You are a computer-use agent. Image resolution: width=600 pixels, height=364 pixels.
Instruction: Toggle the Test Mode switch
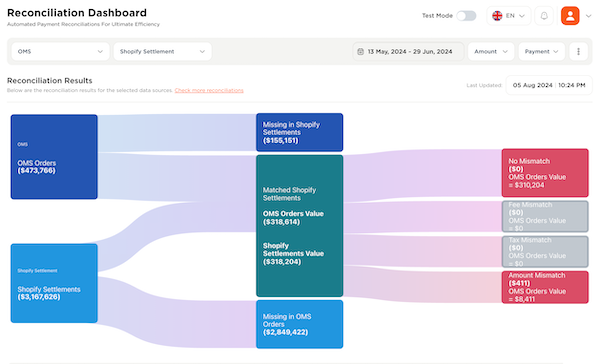[x=466, y=16]
